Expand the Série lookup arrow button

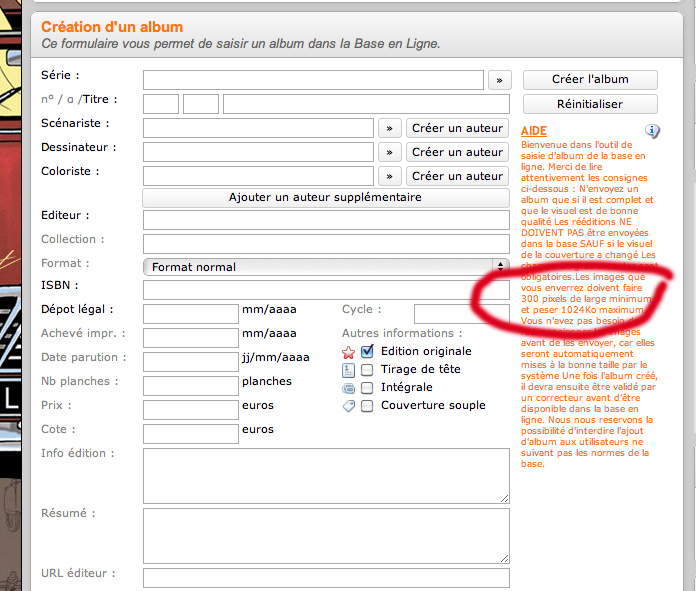[x=499, y=80]
